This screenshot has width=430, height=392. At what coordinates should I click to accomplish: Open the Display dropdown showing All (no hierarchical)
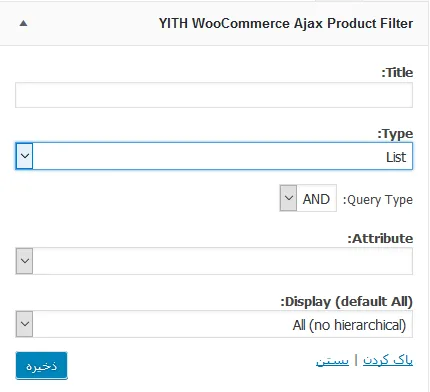click(214, 324)
